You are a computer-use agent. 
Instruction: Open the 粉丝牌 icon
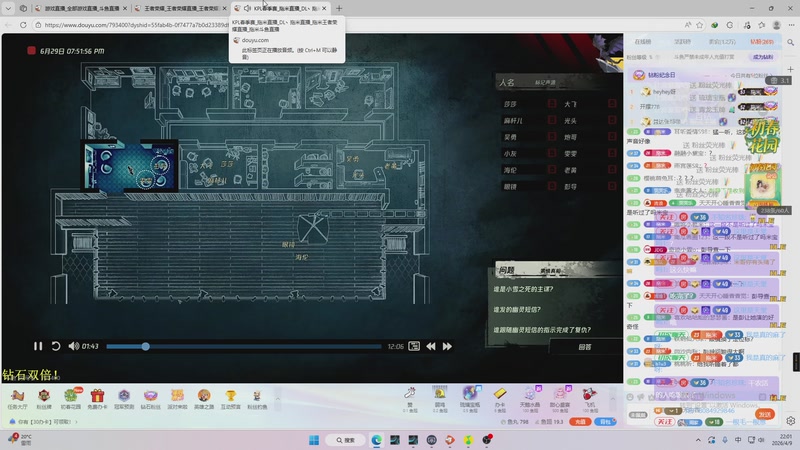point(44,399)
